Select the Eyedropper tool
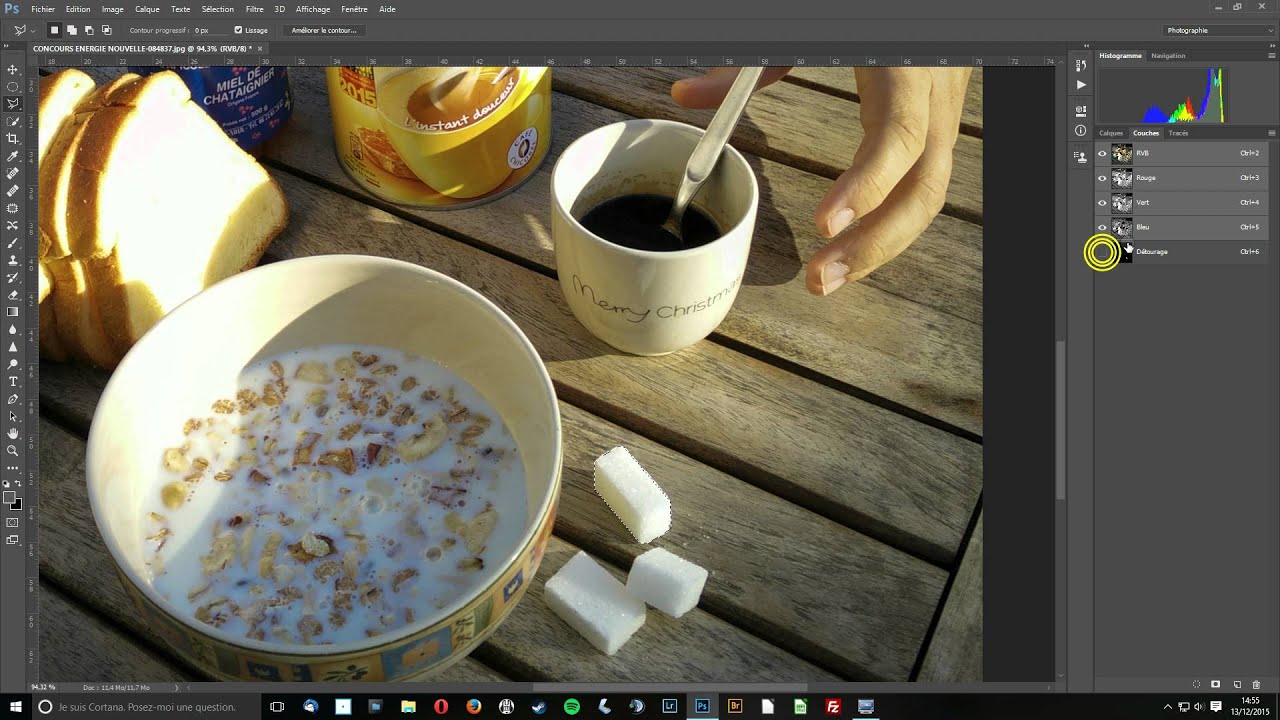 13,156
